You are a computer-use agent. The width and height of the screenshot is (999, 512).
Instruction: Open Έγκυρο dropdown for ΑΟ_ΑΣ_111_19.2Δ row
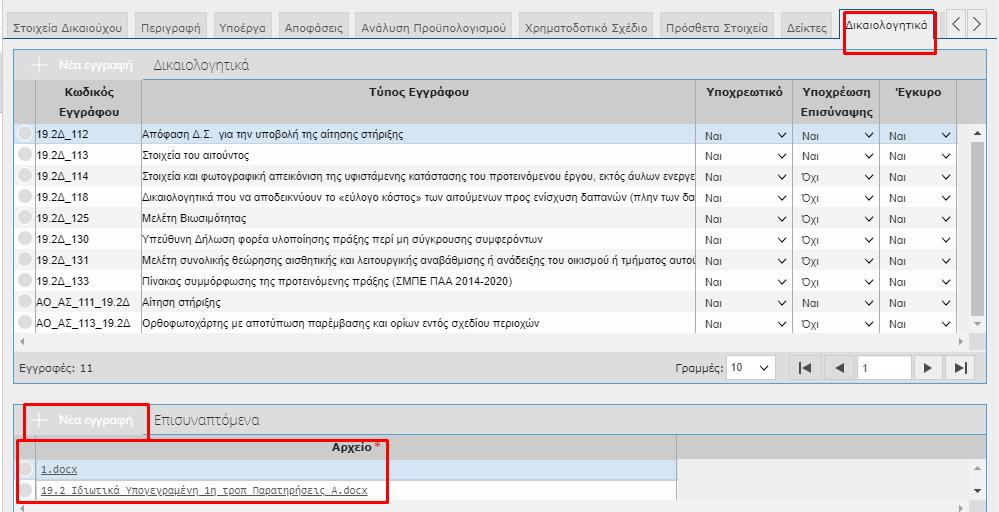[x=919, y=303]
